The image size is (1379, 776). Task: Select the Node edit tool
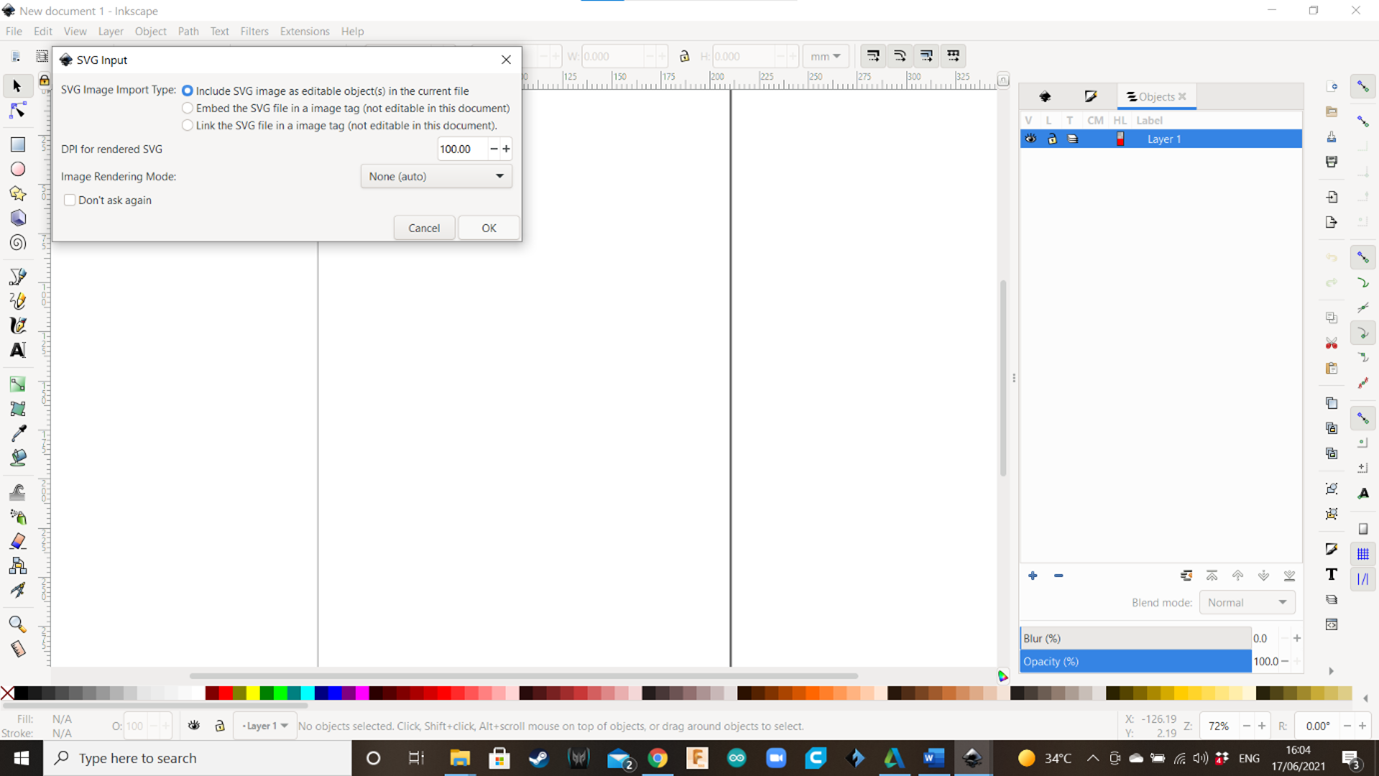(17, 110)
